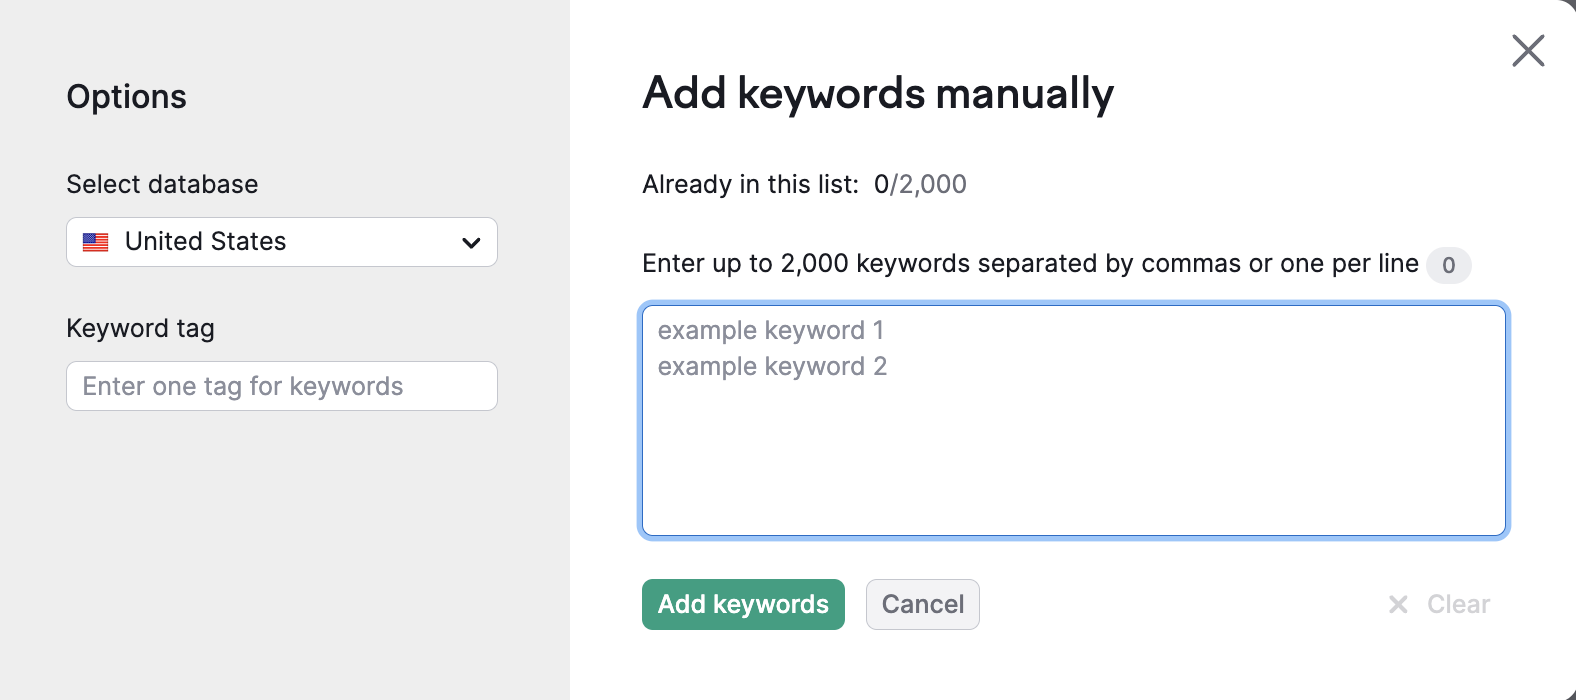
Task: Open the United States database dropdown
Action: pos(282,242)
